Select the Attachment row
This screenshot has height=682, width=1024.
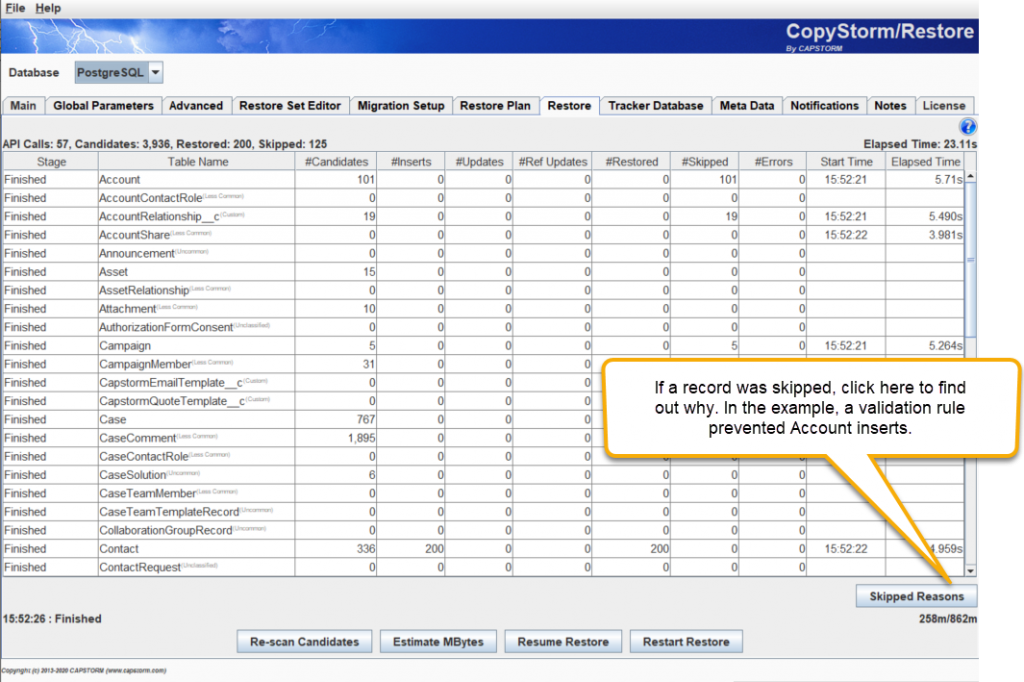[x=484, y=308]
